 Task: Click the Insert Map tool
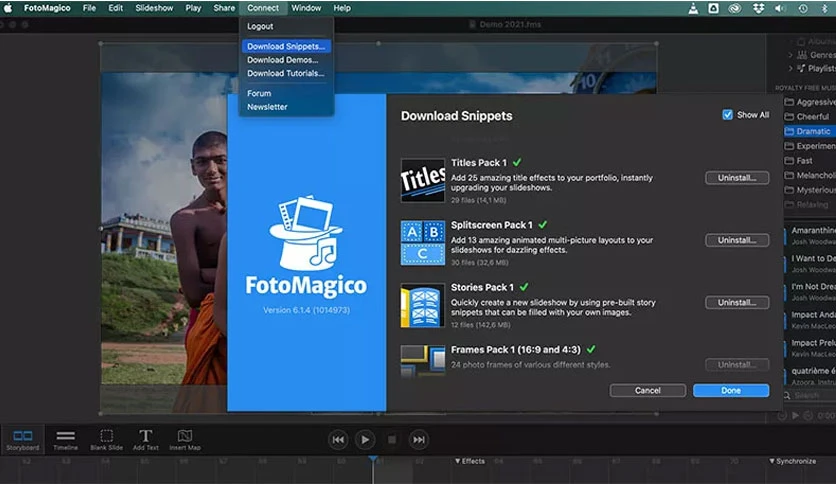click(x=185, y=440)
